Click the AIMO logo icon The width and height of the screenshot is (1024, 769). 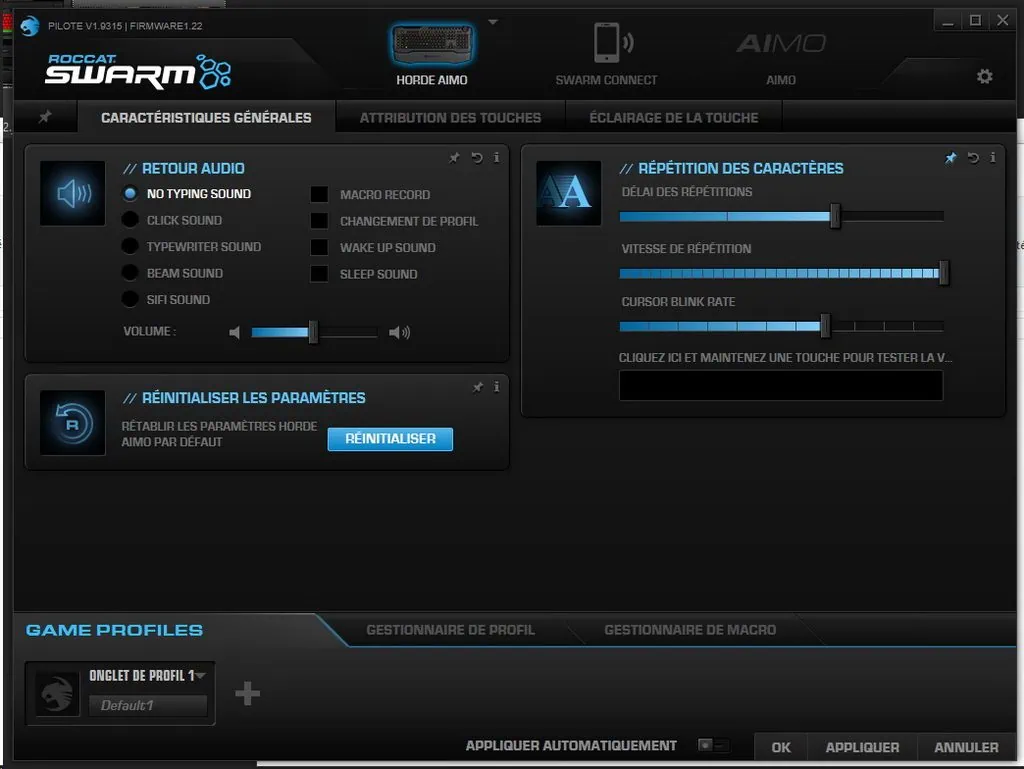[781, 44]
